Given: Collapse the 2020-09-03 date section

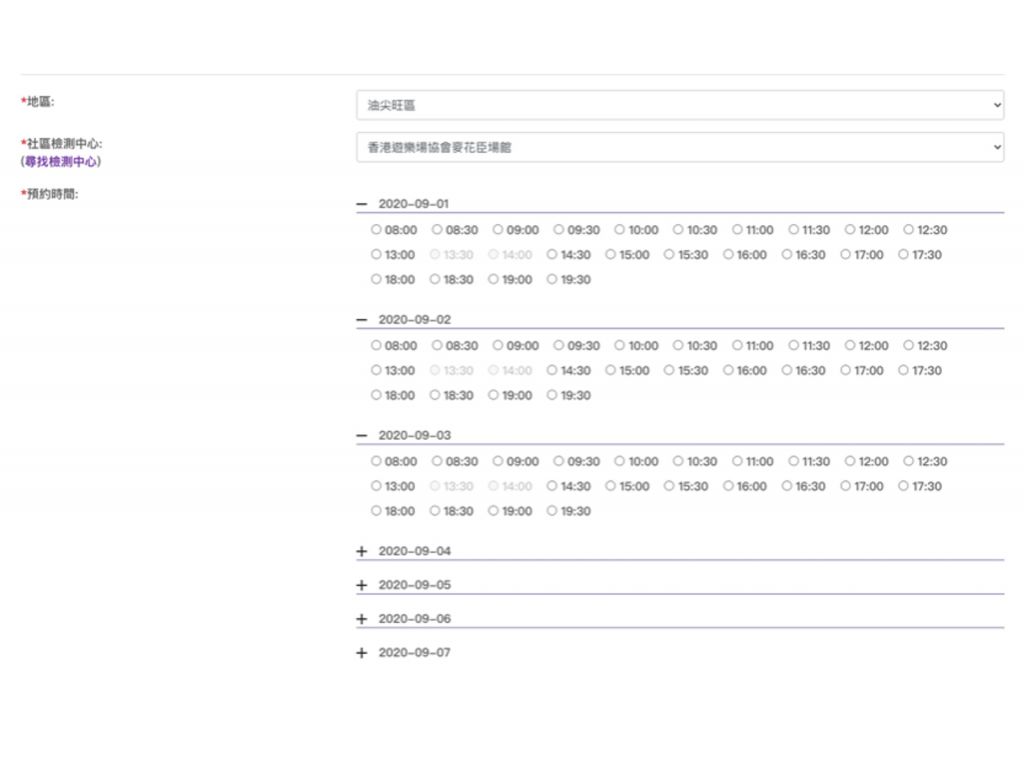Looking at the screenshot, I should (362, 436).
